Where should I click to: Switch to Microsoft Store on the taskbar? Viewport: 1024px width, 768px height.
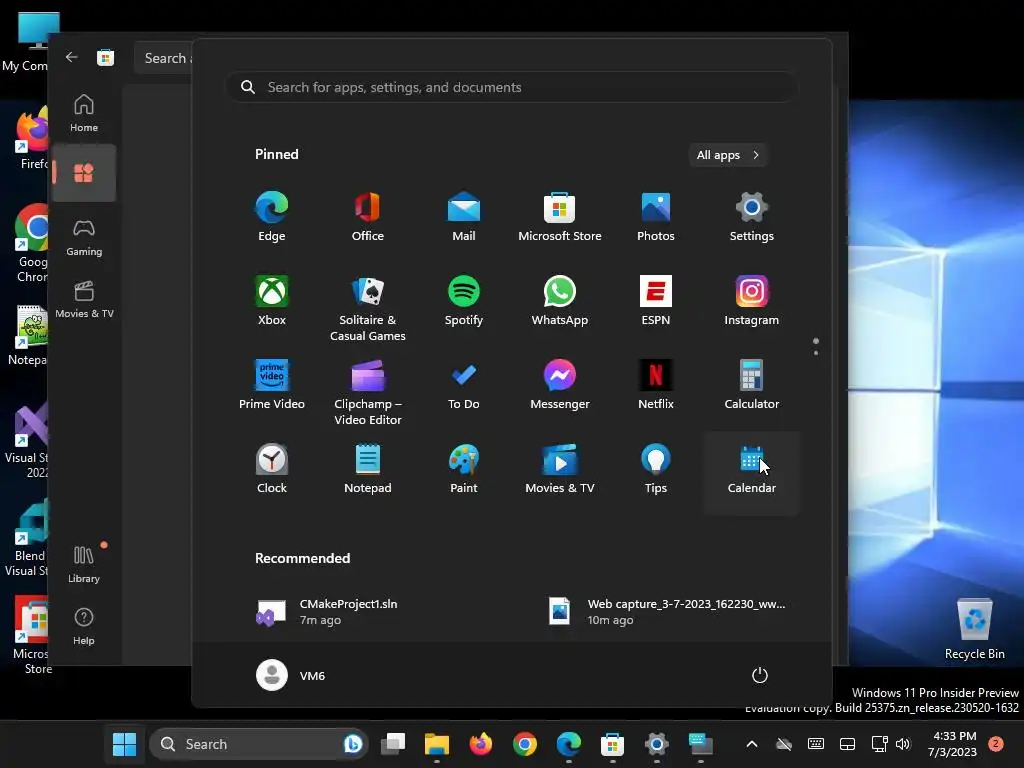tap(613, 744)
